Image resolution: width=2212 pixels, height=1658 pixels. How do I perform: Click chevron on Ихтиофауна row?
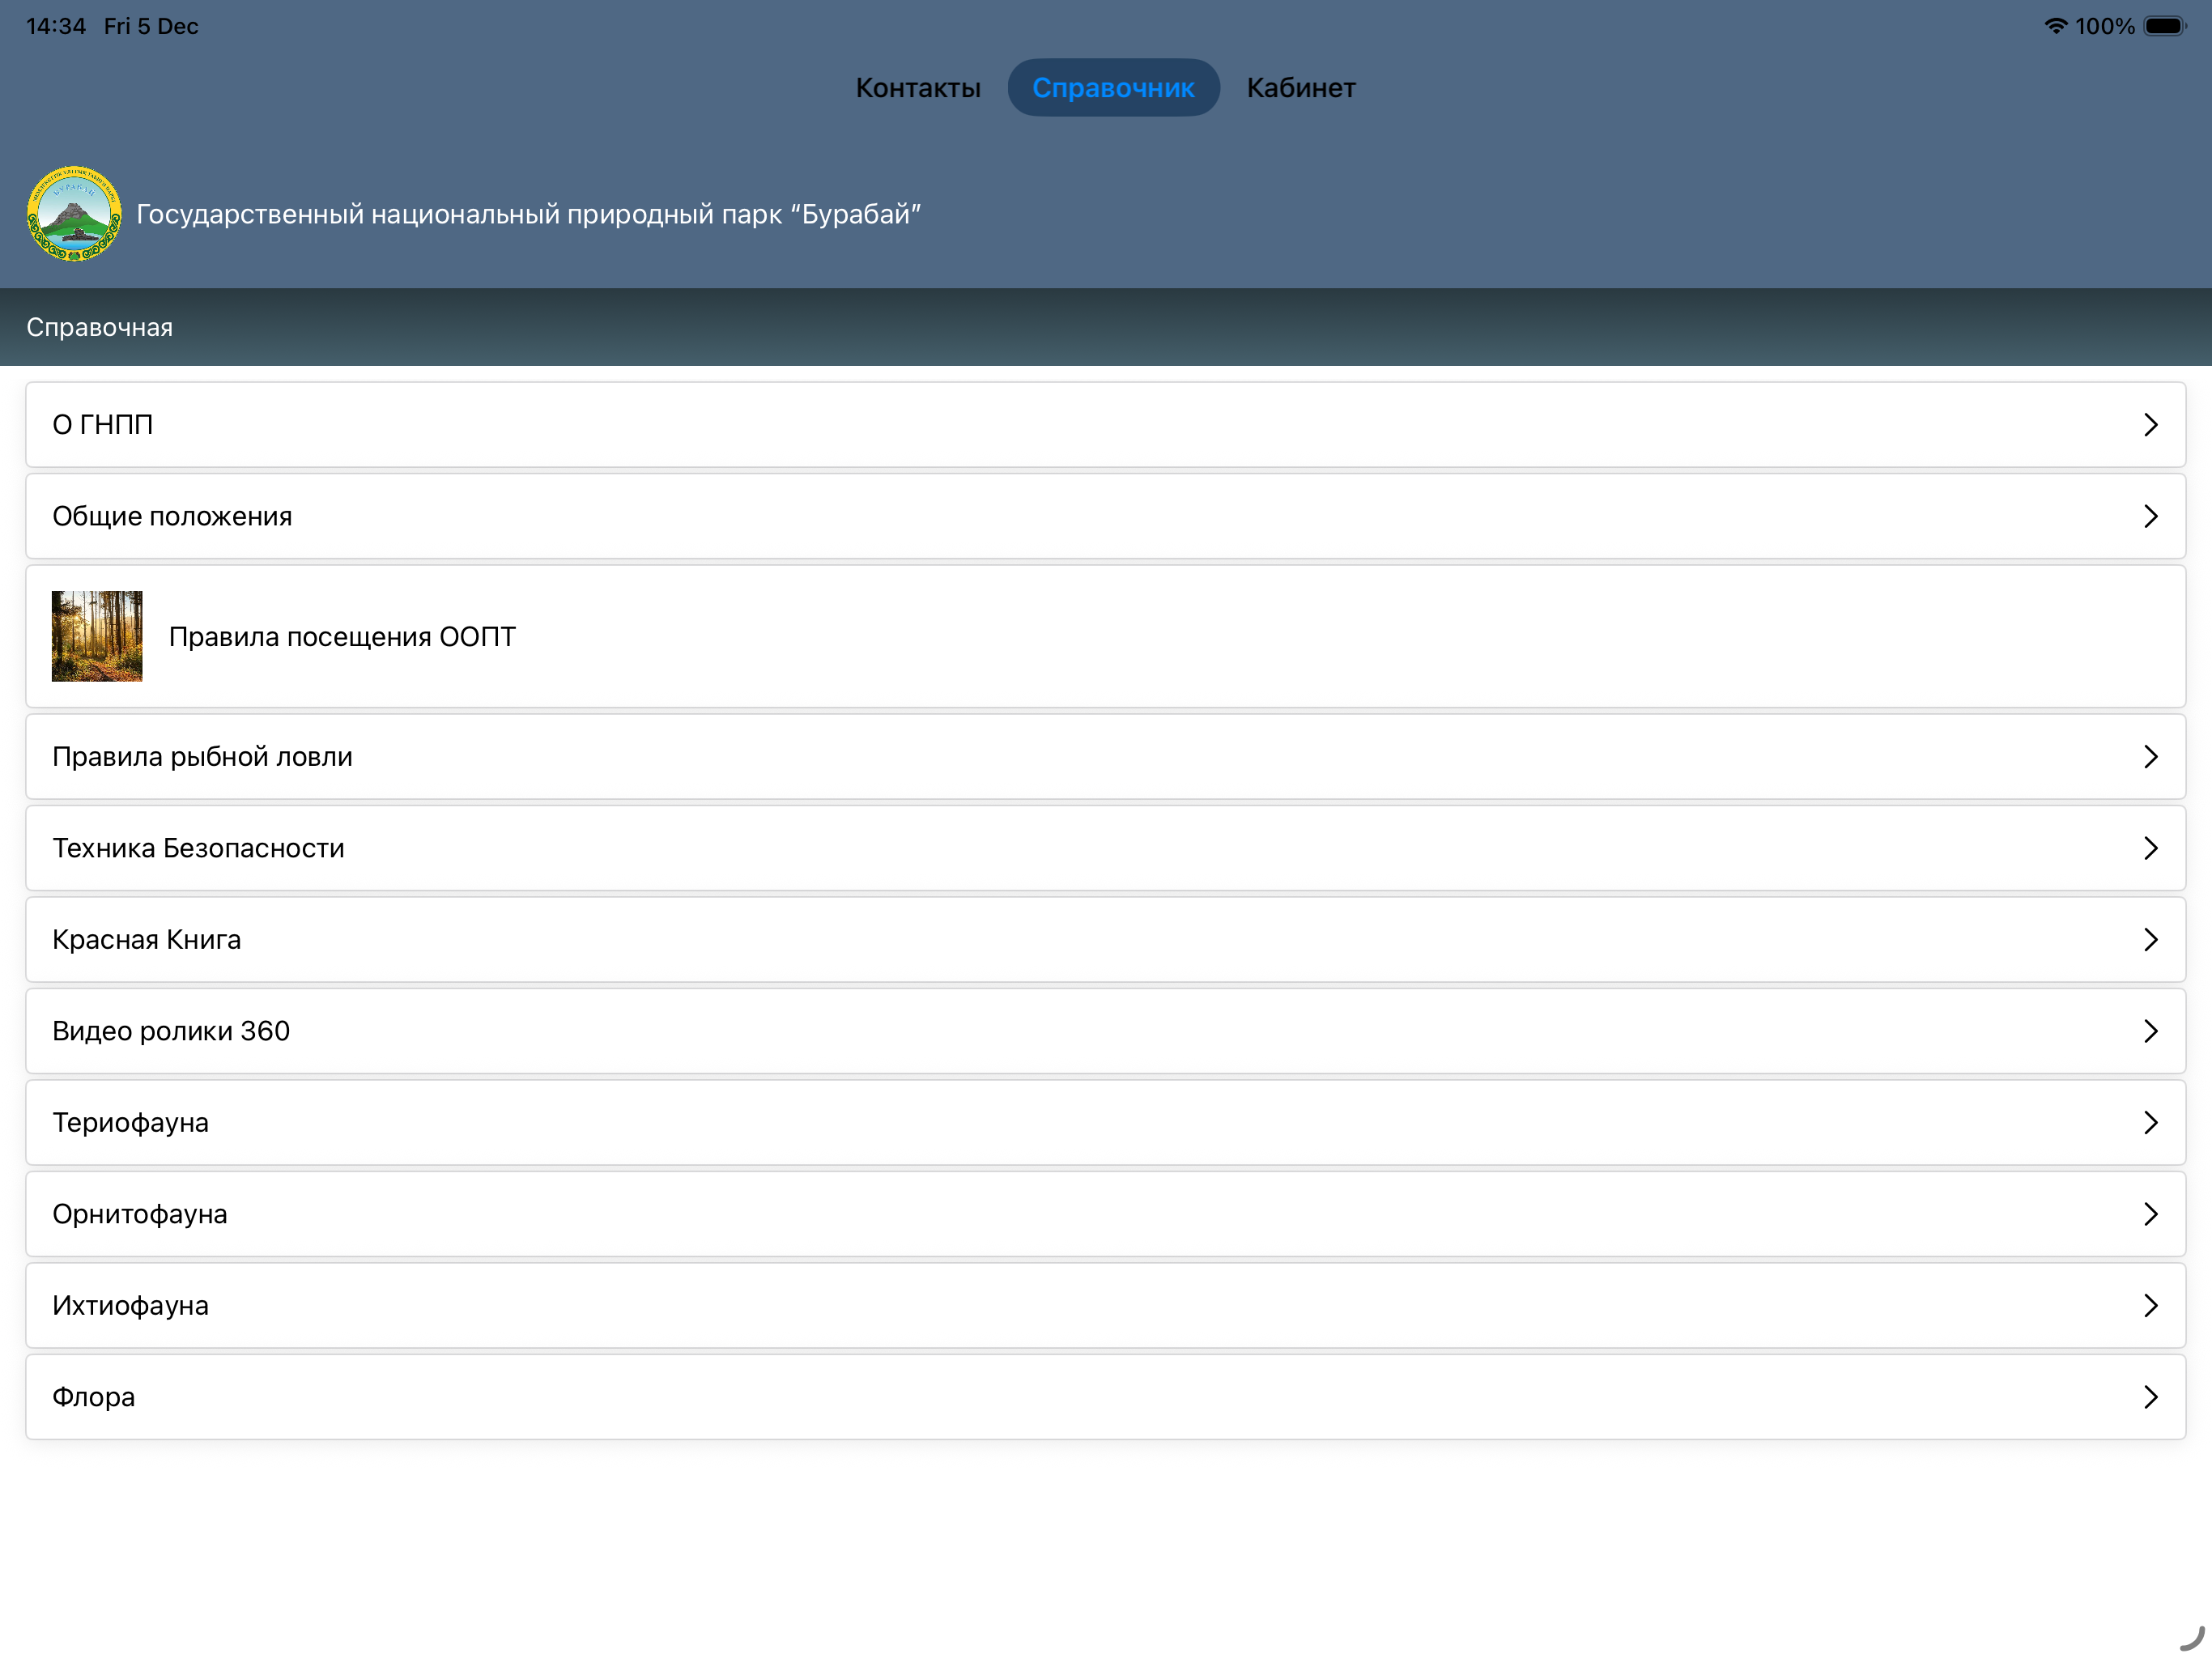[x=2151, y=1306]
